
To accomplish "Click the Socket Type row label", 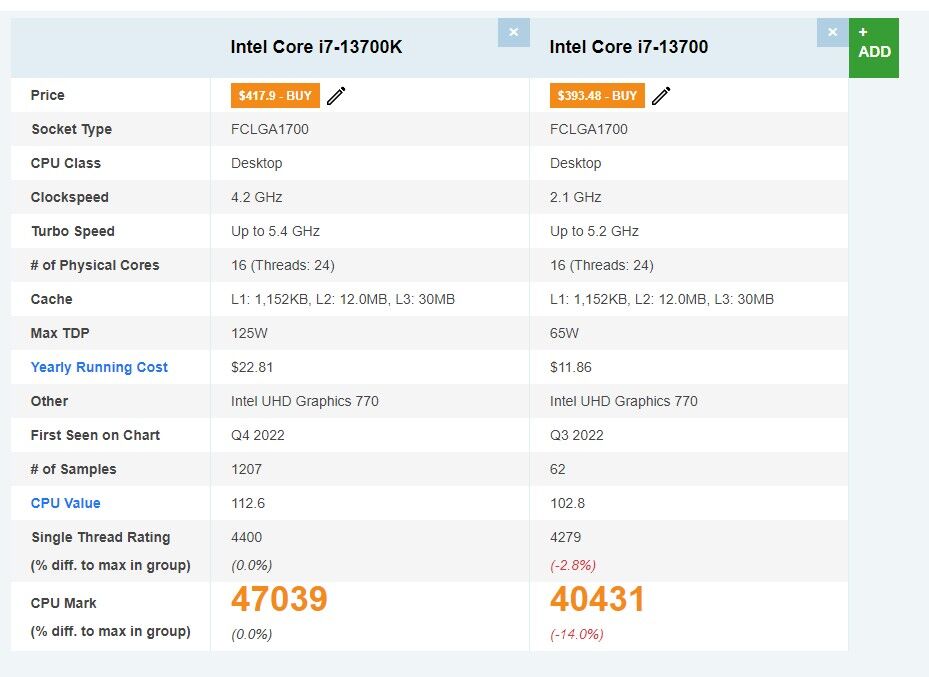I will point(72,129).
